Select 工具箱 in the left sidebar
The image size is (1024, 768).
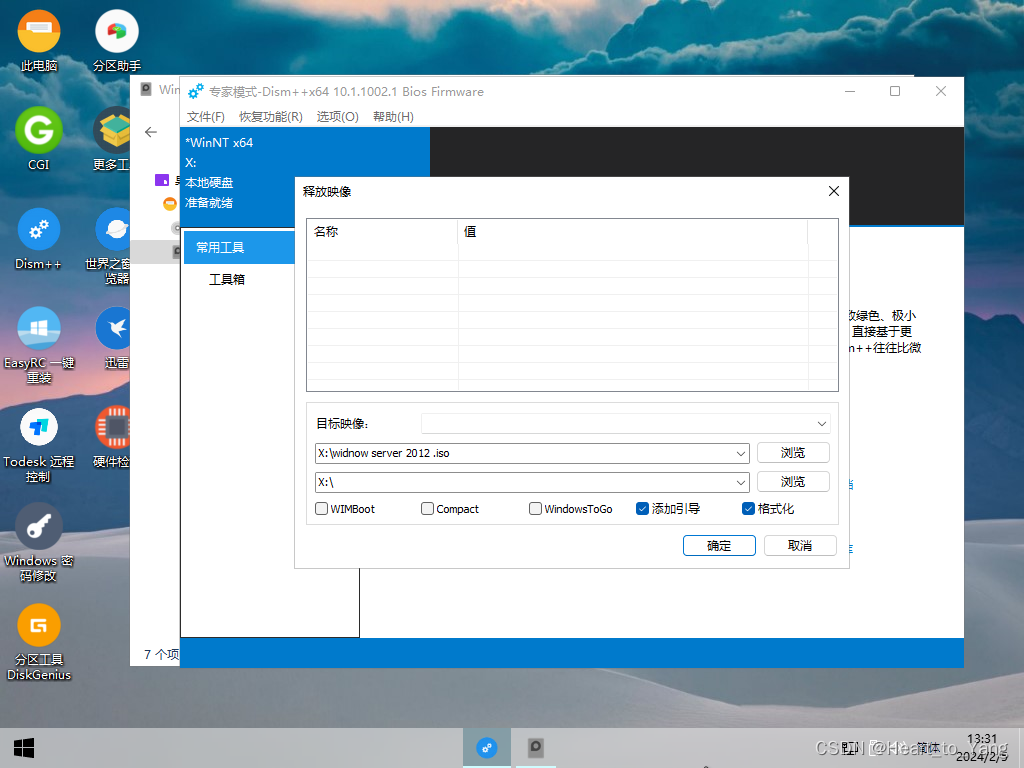(227, 280)
